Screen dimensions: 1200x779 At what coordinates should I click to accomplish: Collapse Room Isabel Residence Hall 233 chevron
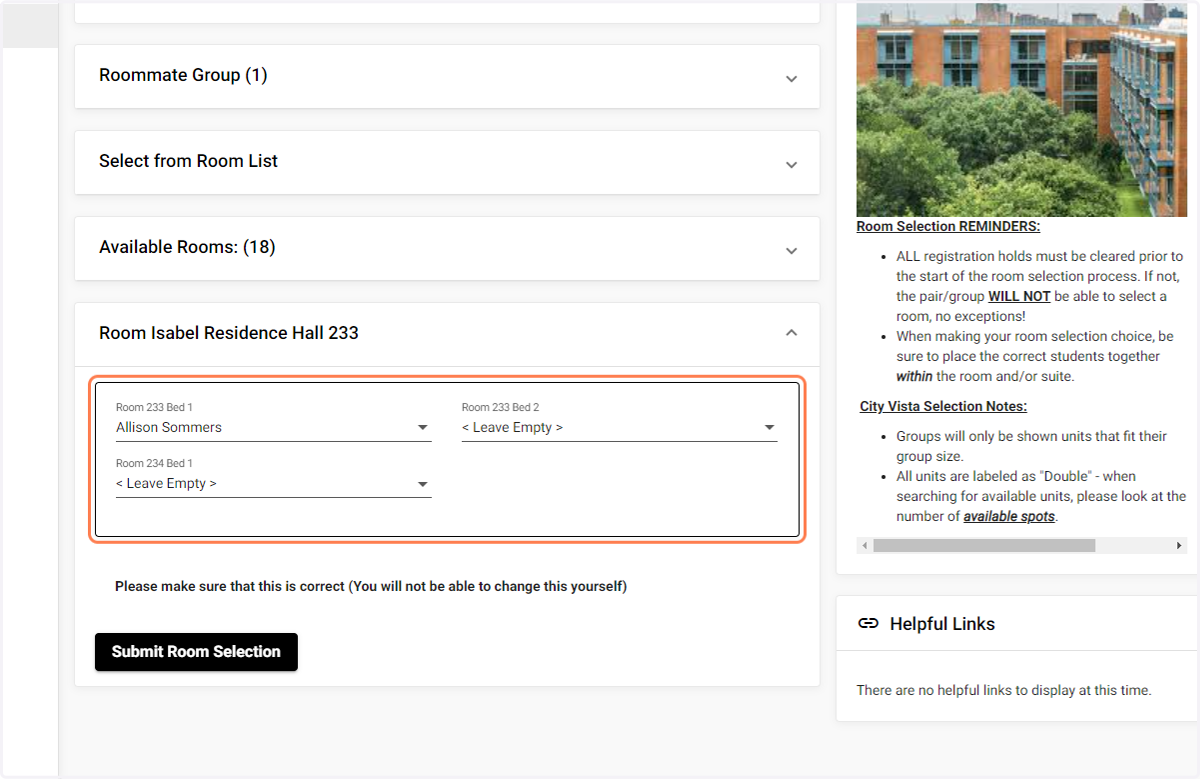point(791,332)
